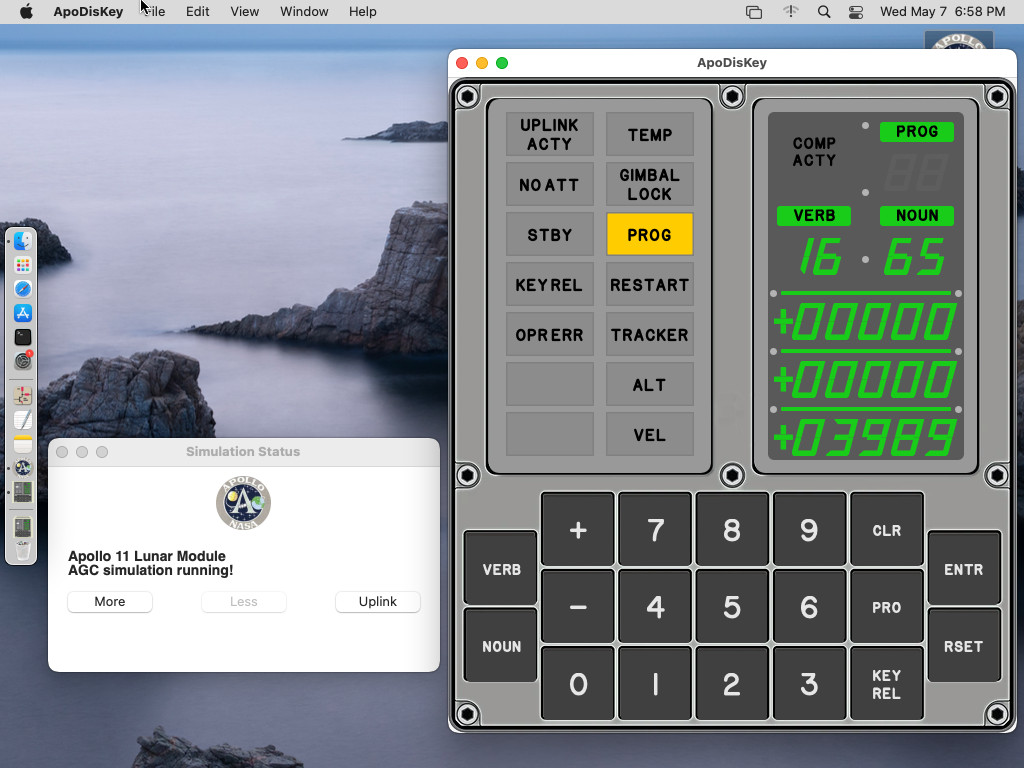The image size is (1024, 768).
Task: Open the View menu
Action: click(x=244, y=12)
